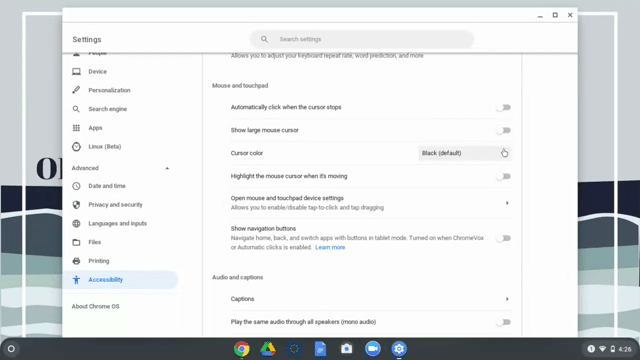Image resolution: width=640 pixels, height=360 pixels.
Task: Click the magnifier icon in Search settings bar
Action: (x=264, y=39)
